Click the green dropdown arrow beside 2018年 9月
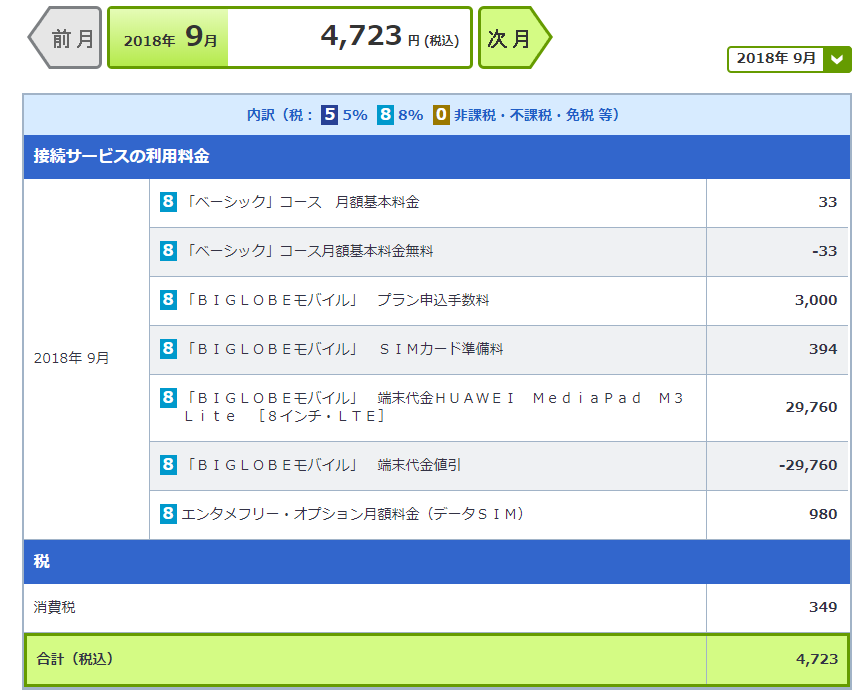 pos(837,59)
